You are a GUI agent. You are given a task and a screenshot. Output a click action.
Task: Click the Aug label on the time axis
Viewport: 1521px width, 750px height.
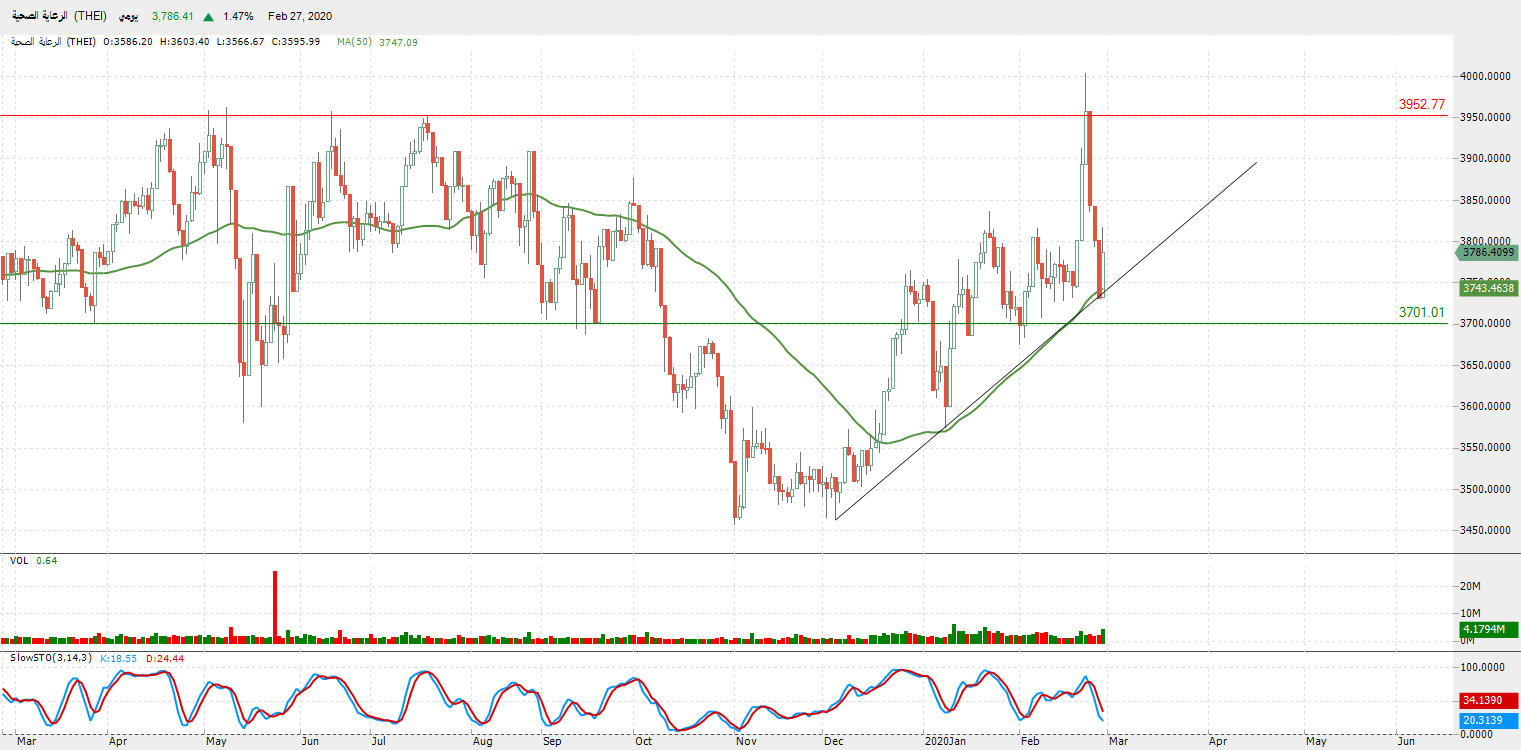click(x=482, y=742)
